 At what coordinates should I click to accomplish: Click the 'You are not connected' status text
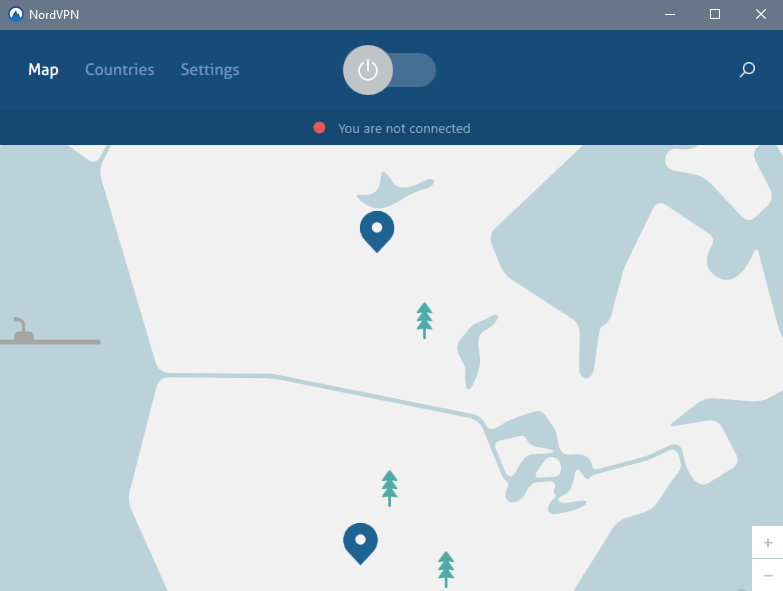pyautogui.click(x=404, y=129)
